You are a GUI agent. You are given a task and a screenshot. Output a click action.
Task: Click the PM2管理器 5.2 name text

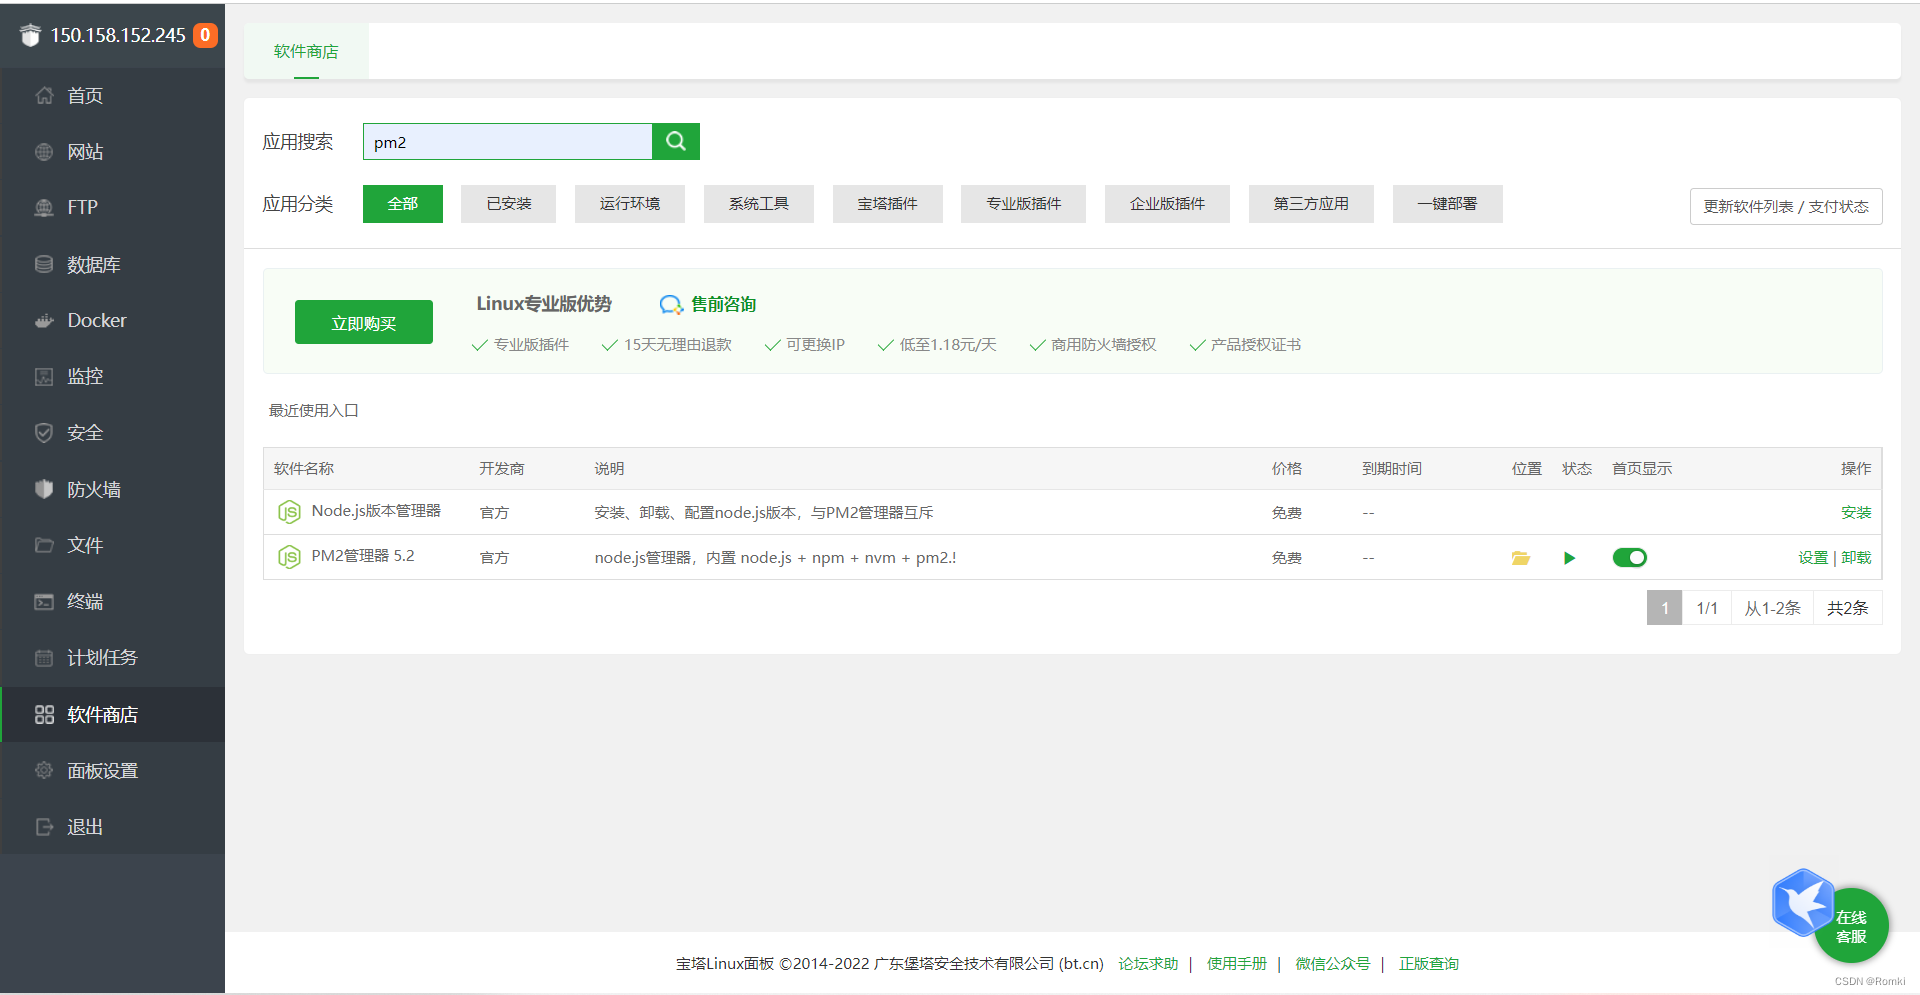pos(363,556)
